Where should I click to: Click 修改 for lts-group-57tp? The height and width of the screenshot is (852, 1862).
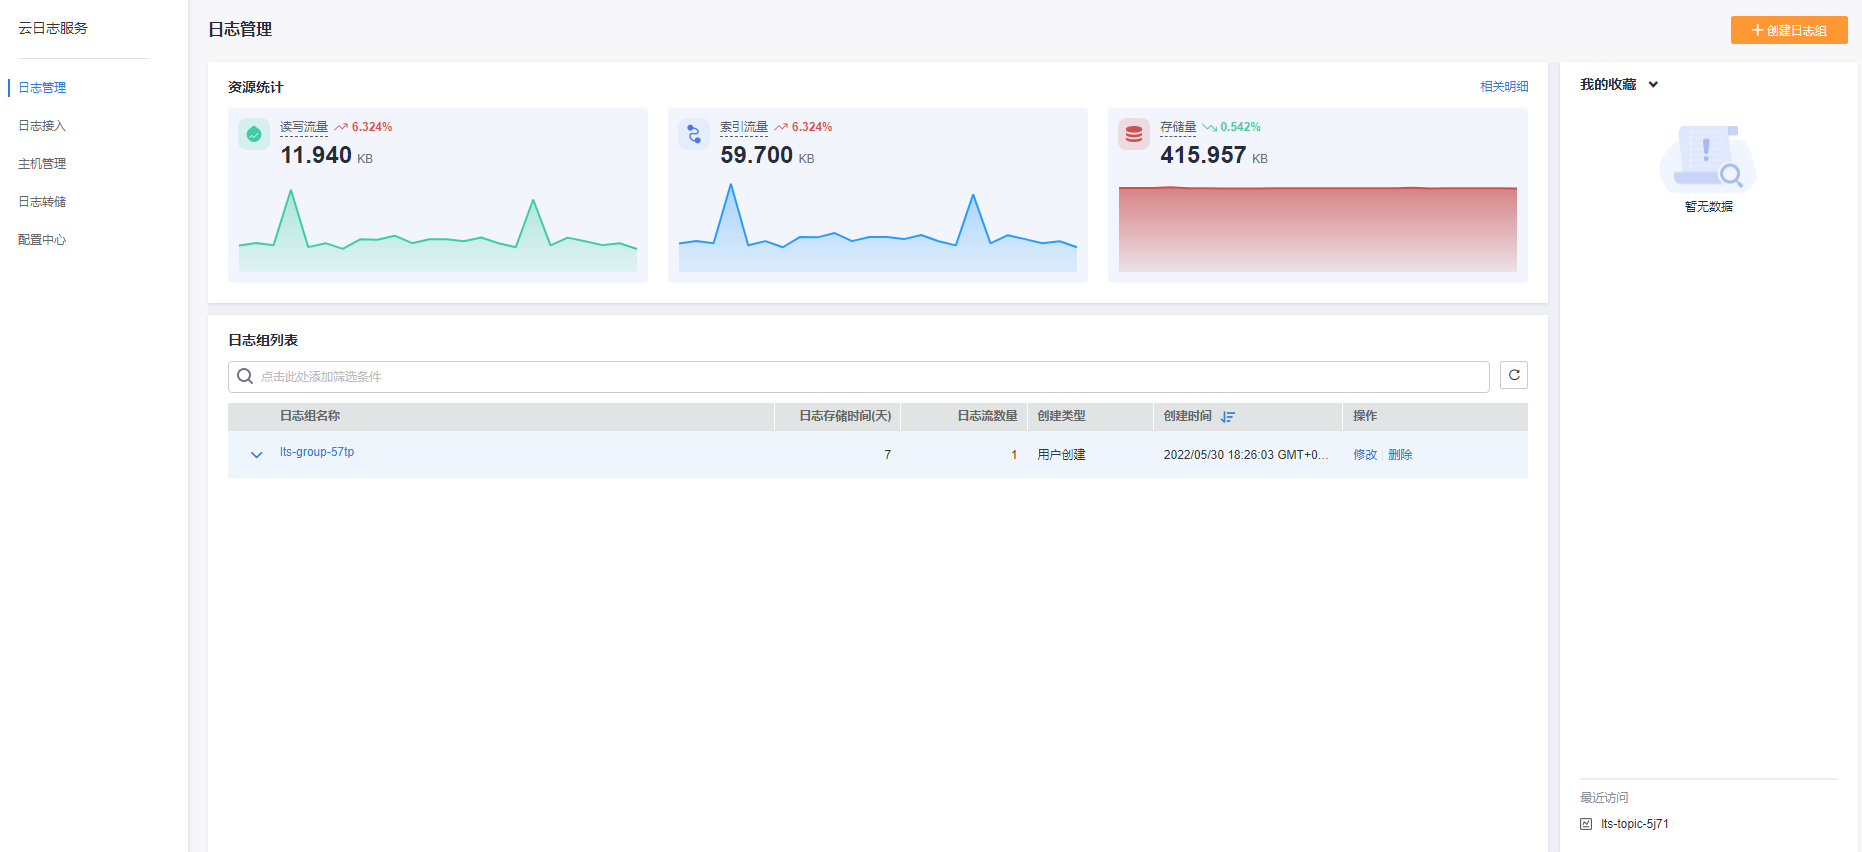click(x=1365, y=455)
